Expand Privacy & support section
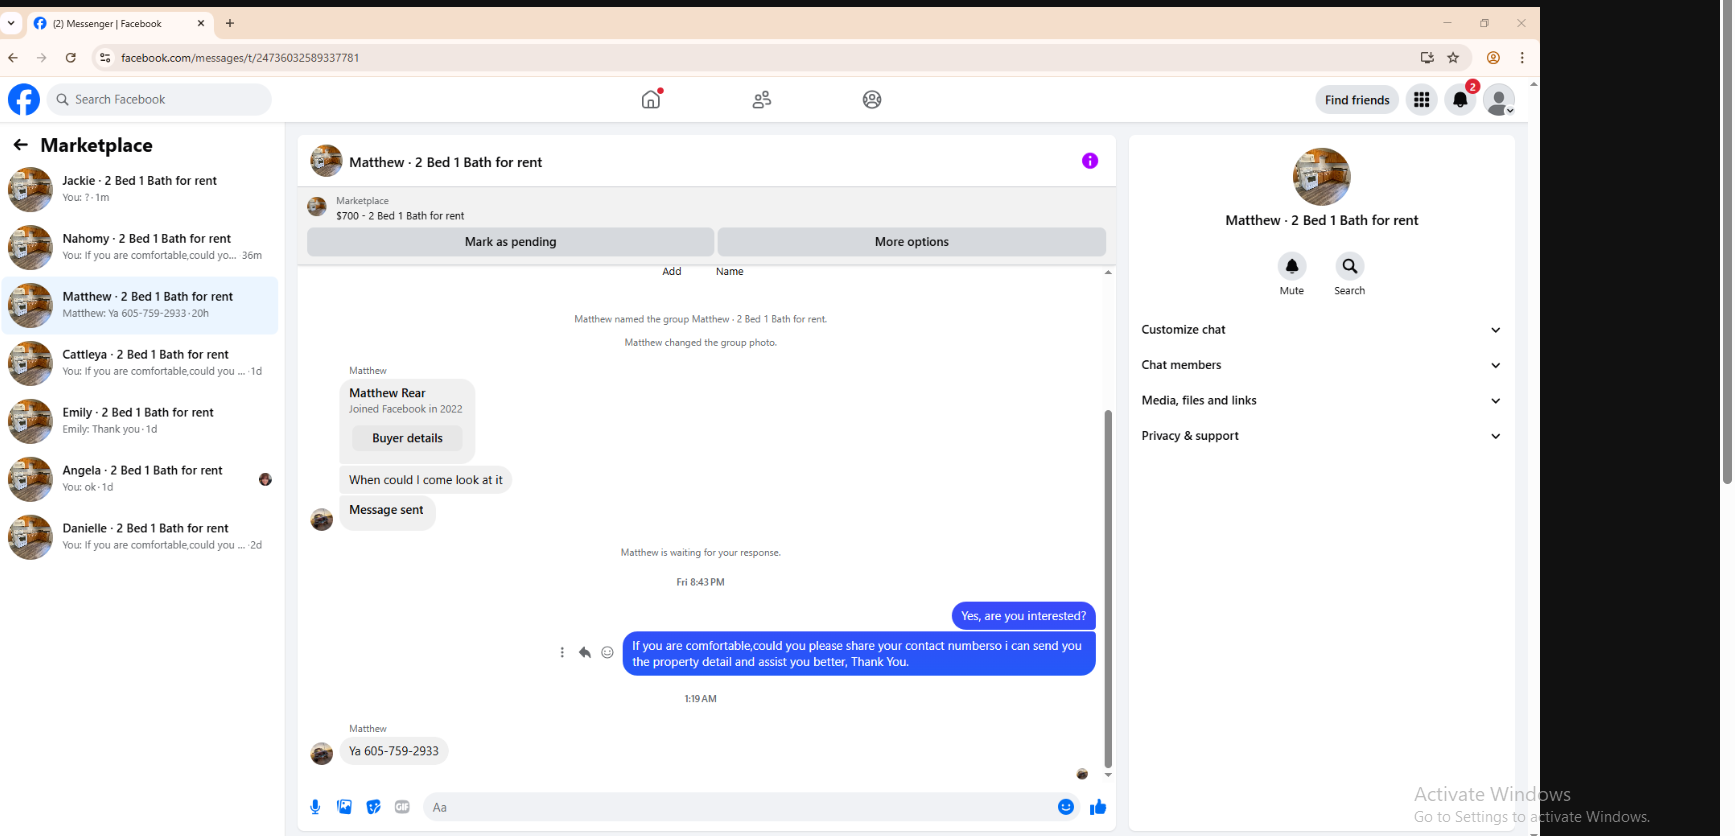Screen dimensions: 1735x836 tap(1321, 436)
